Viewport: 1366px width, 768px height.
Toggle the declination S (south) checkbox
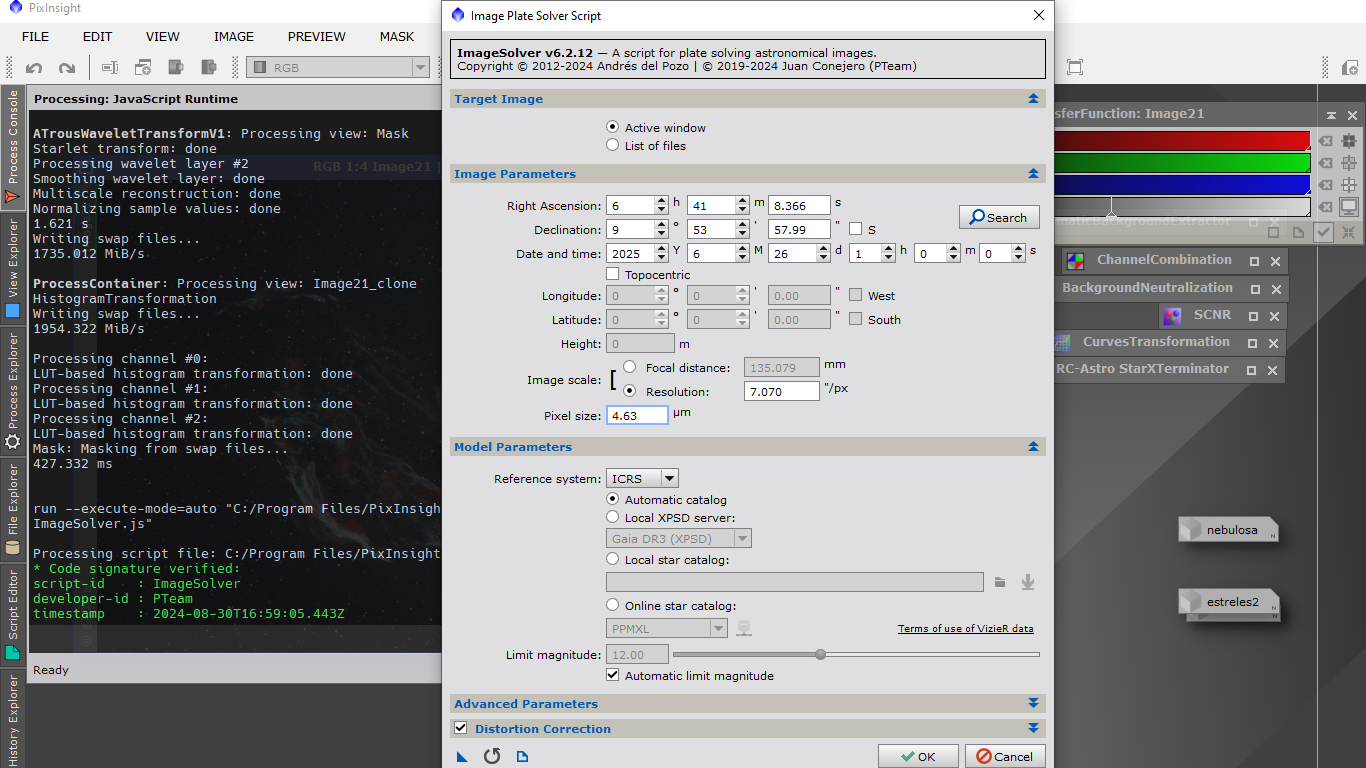point(855,230)
